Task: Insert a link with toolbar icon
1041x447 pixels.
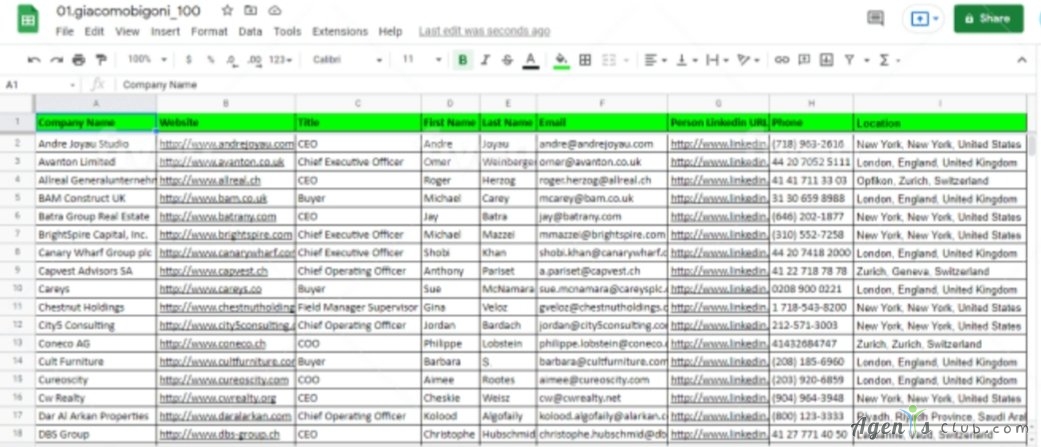Action: tap(782, 60)
